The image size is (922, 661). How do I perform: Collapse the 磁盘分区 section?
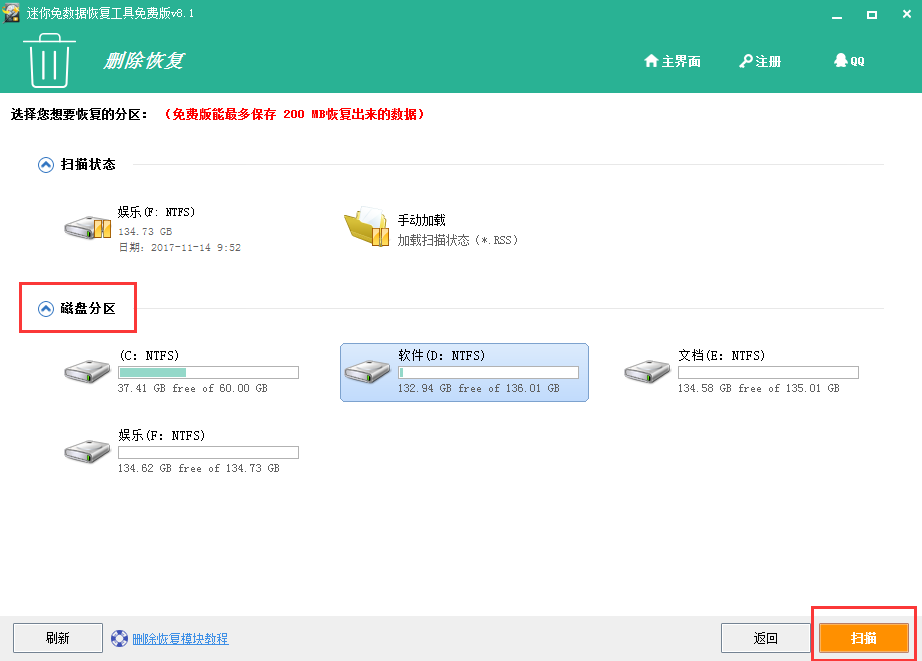(x=46, y=309)
